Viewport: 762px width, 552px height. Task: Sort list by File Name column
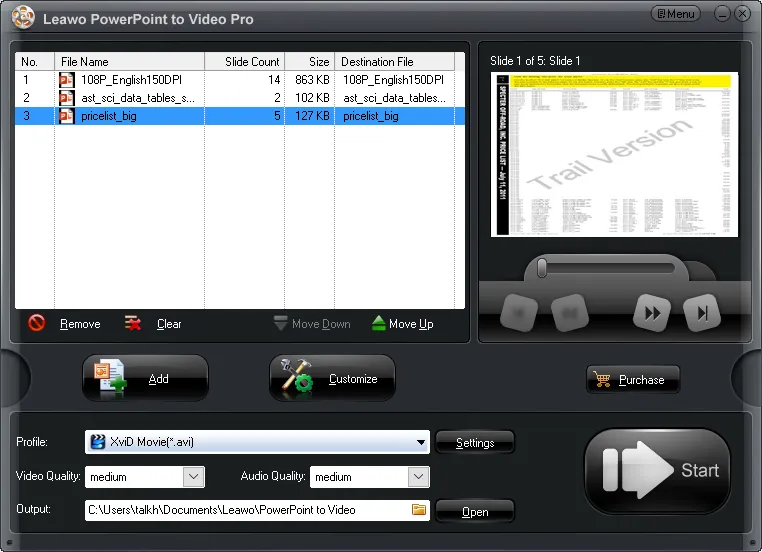click(130, 62)
